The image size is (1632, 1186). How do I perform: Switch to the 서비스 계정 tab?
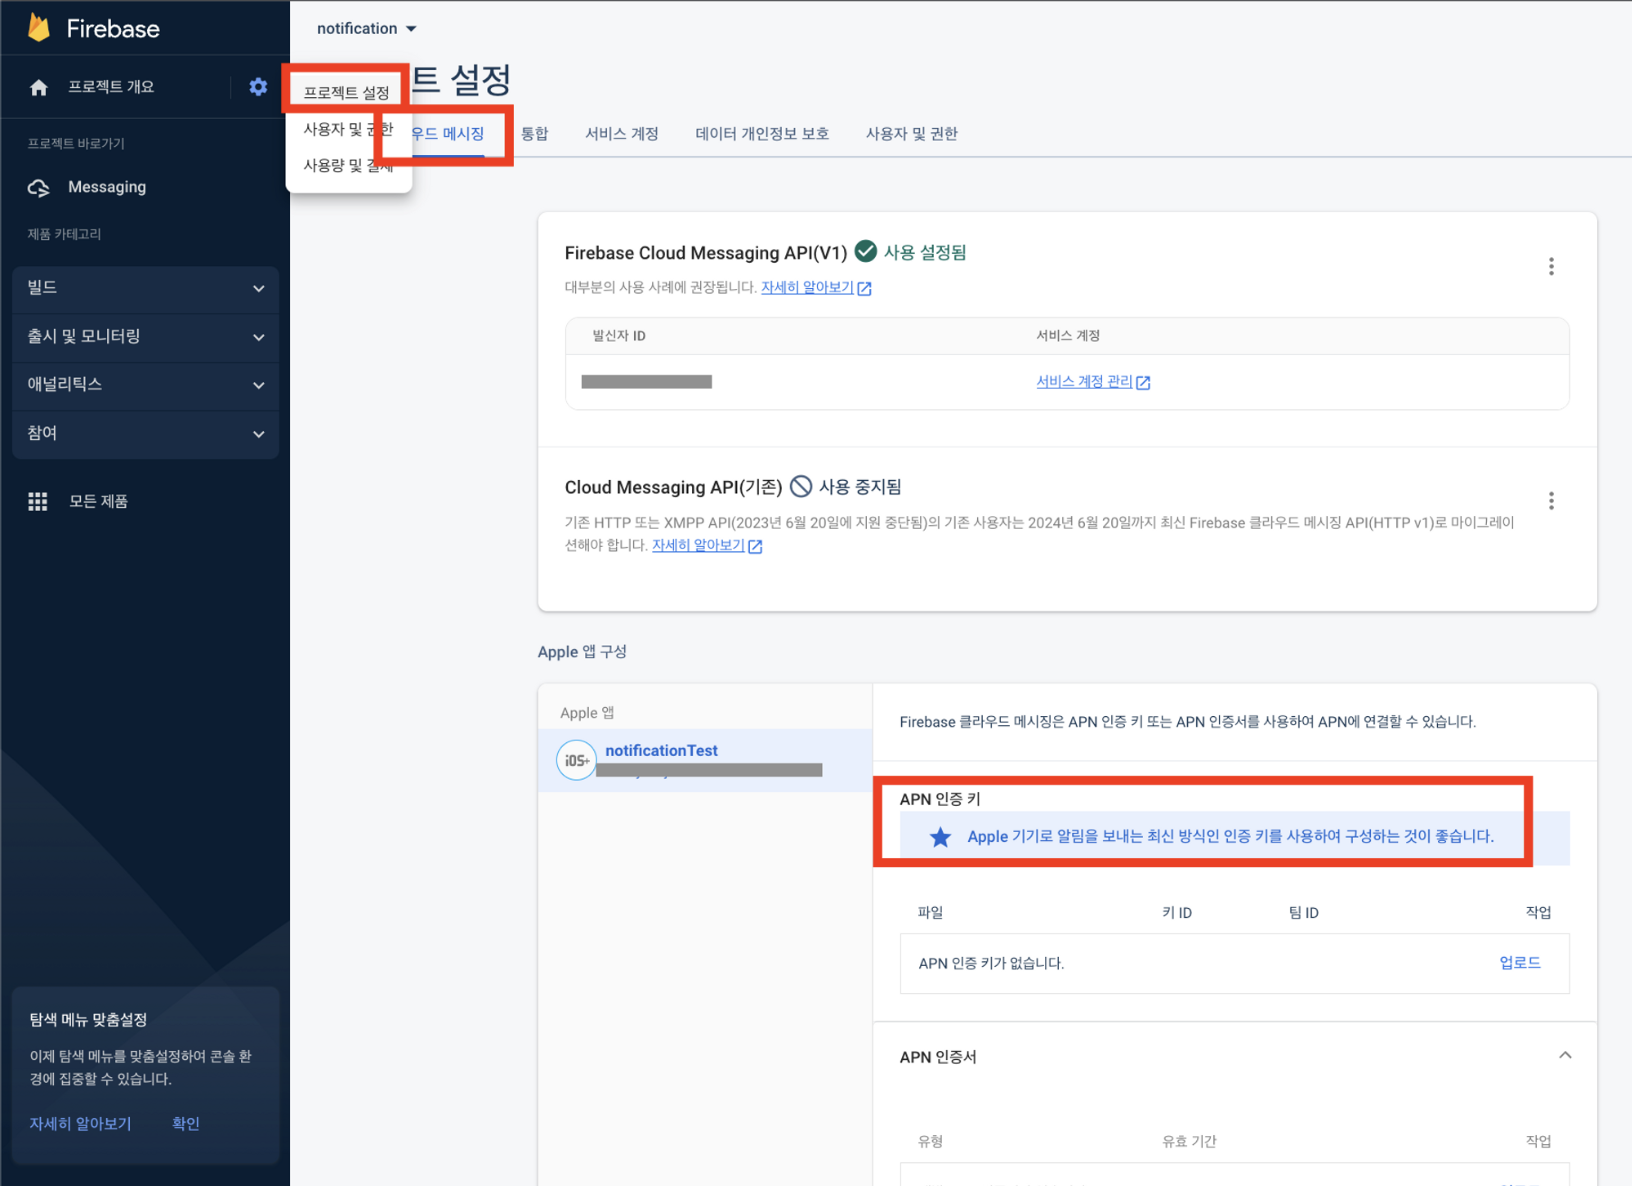pos(622,133)
